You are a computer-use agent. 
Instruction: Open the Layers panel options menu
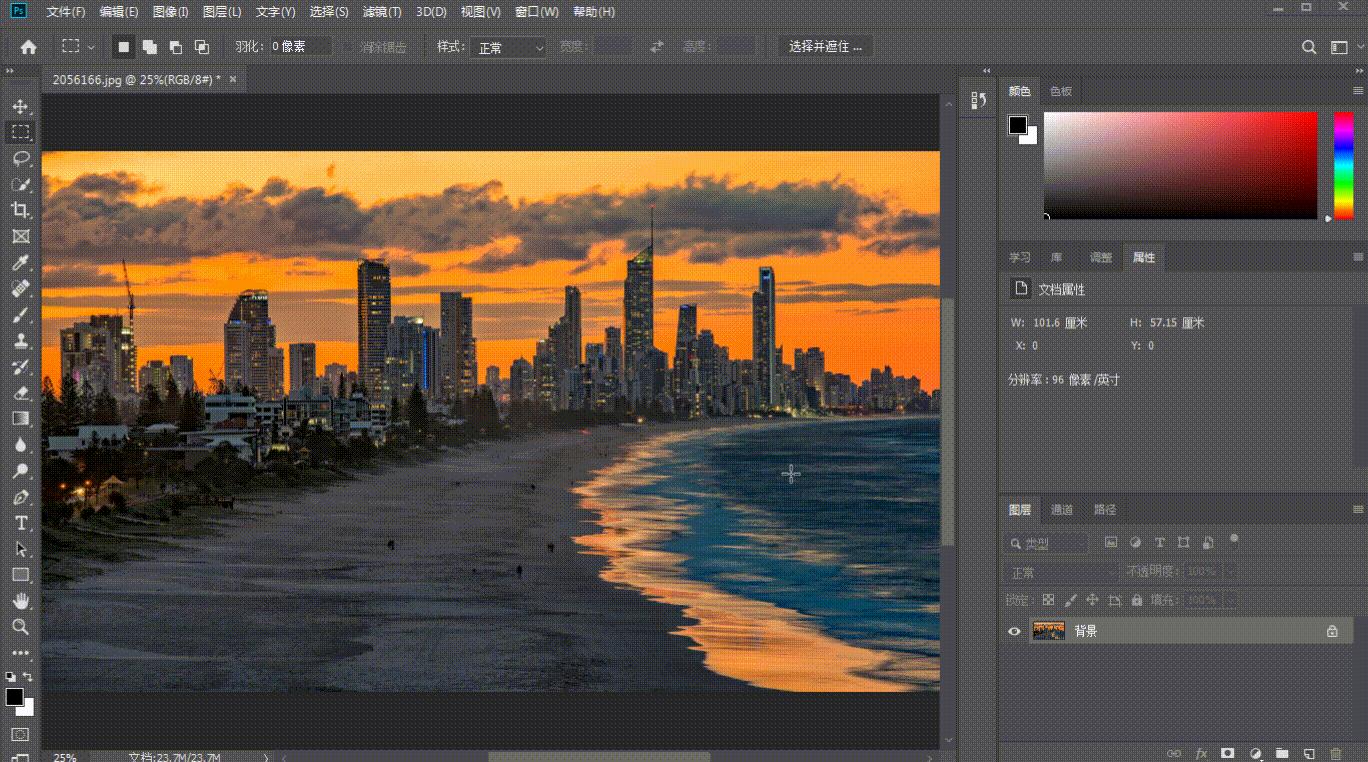(x=1358, y=510)
